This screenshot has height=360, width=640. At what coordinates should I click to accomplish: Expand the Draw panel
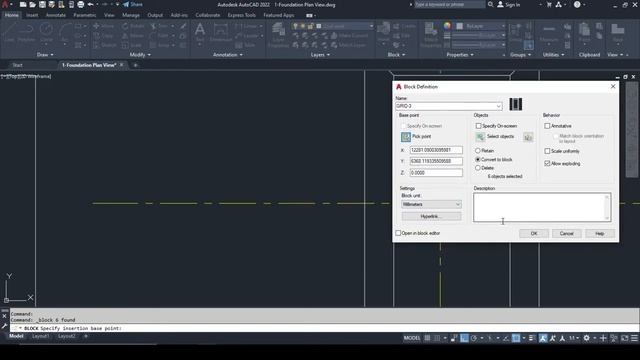pyautogui.click(x=45, y=55)
